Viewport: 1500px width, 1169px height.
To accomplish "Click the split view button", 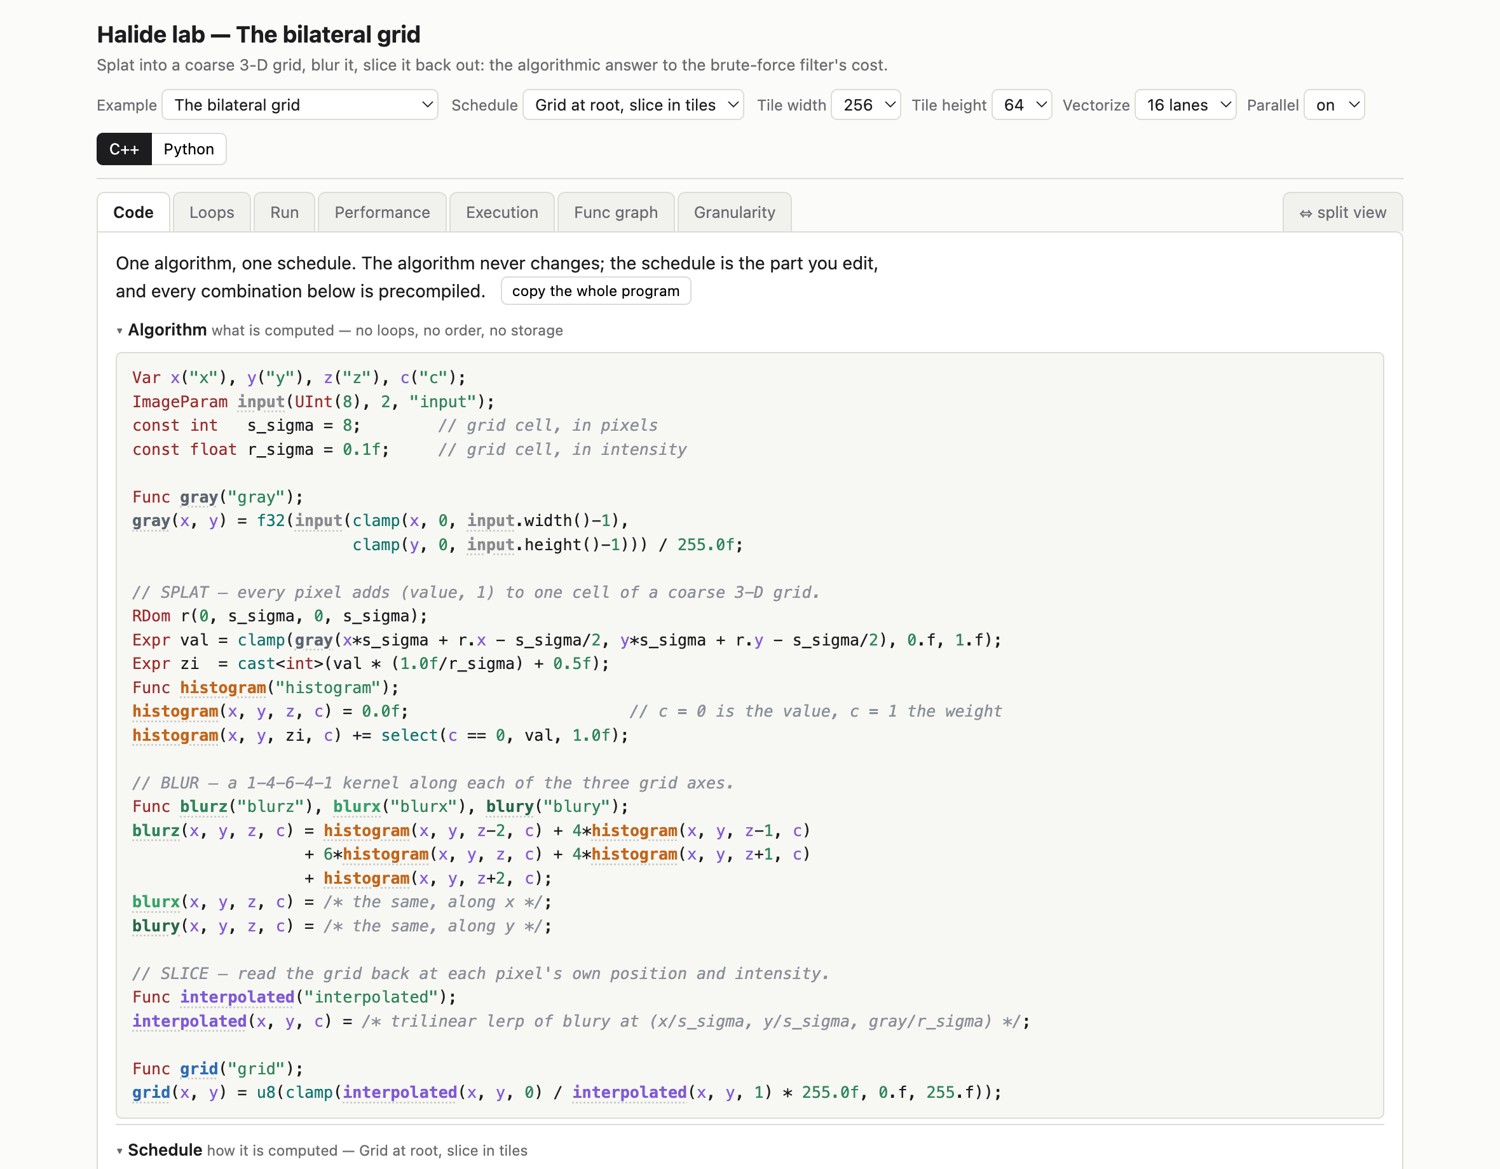I will [1343, 212].
